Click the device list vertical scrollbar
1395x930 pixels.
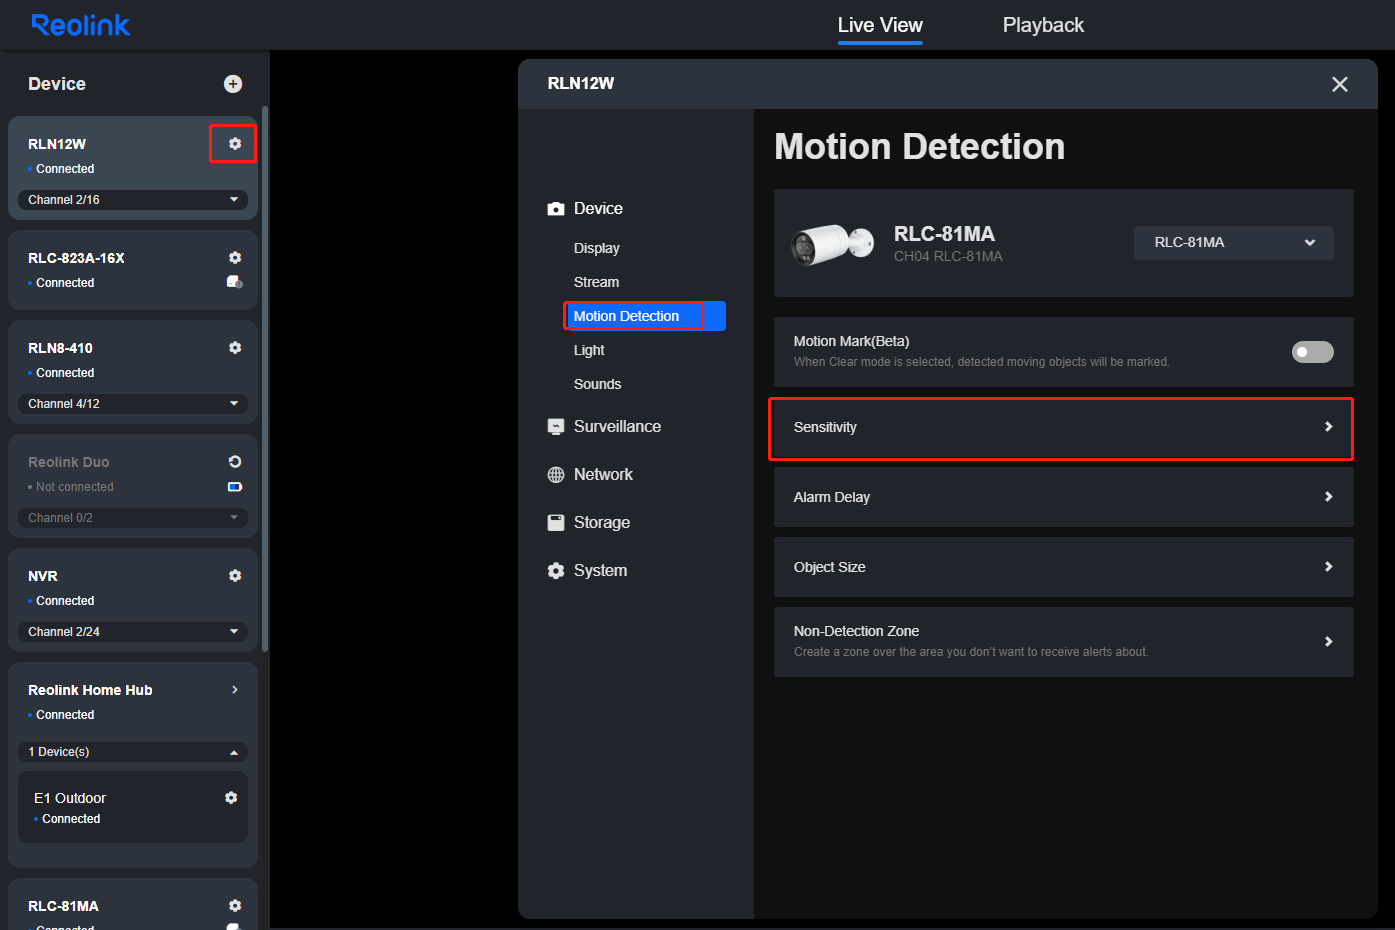tap(264, 380)
